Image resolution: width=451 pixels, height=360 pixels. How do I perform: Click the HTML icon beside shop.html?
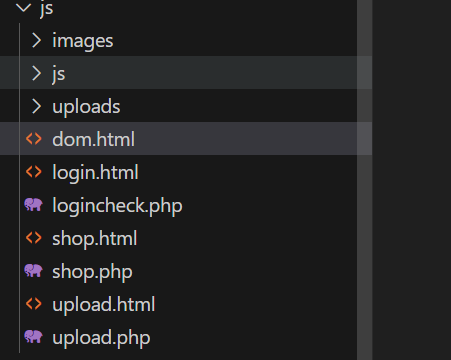point(34,238)
